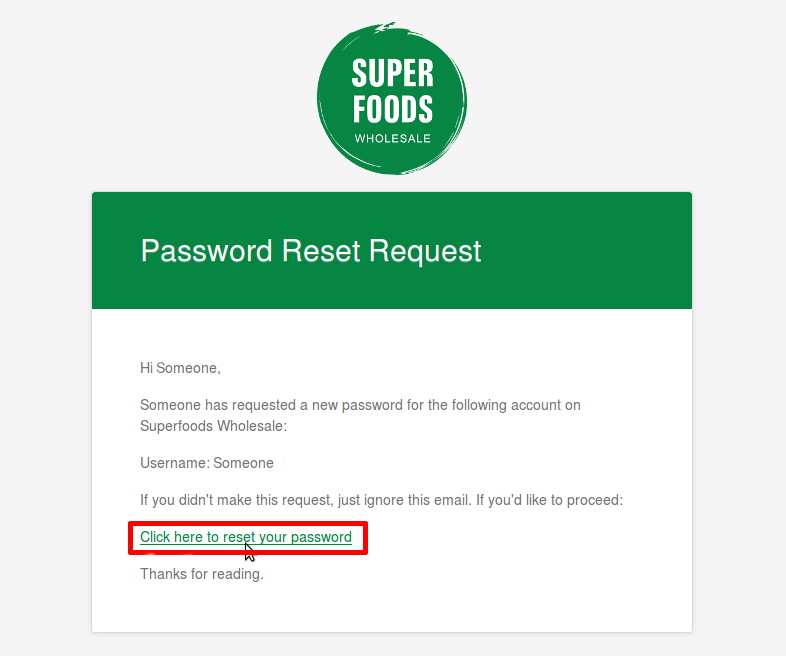The image size is (786, 656).
Task: Click the word 'Reset' in the green heading
Action: 321,250
